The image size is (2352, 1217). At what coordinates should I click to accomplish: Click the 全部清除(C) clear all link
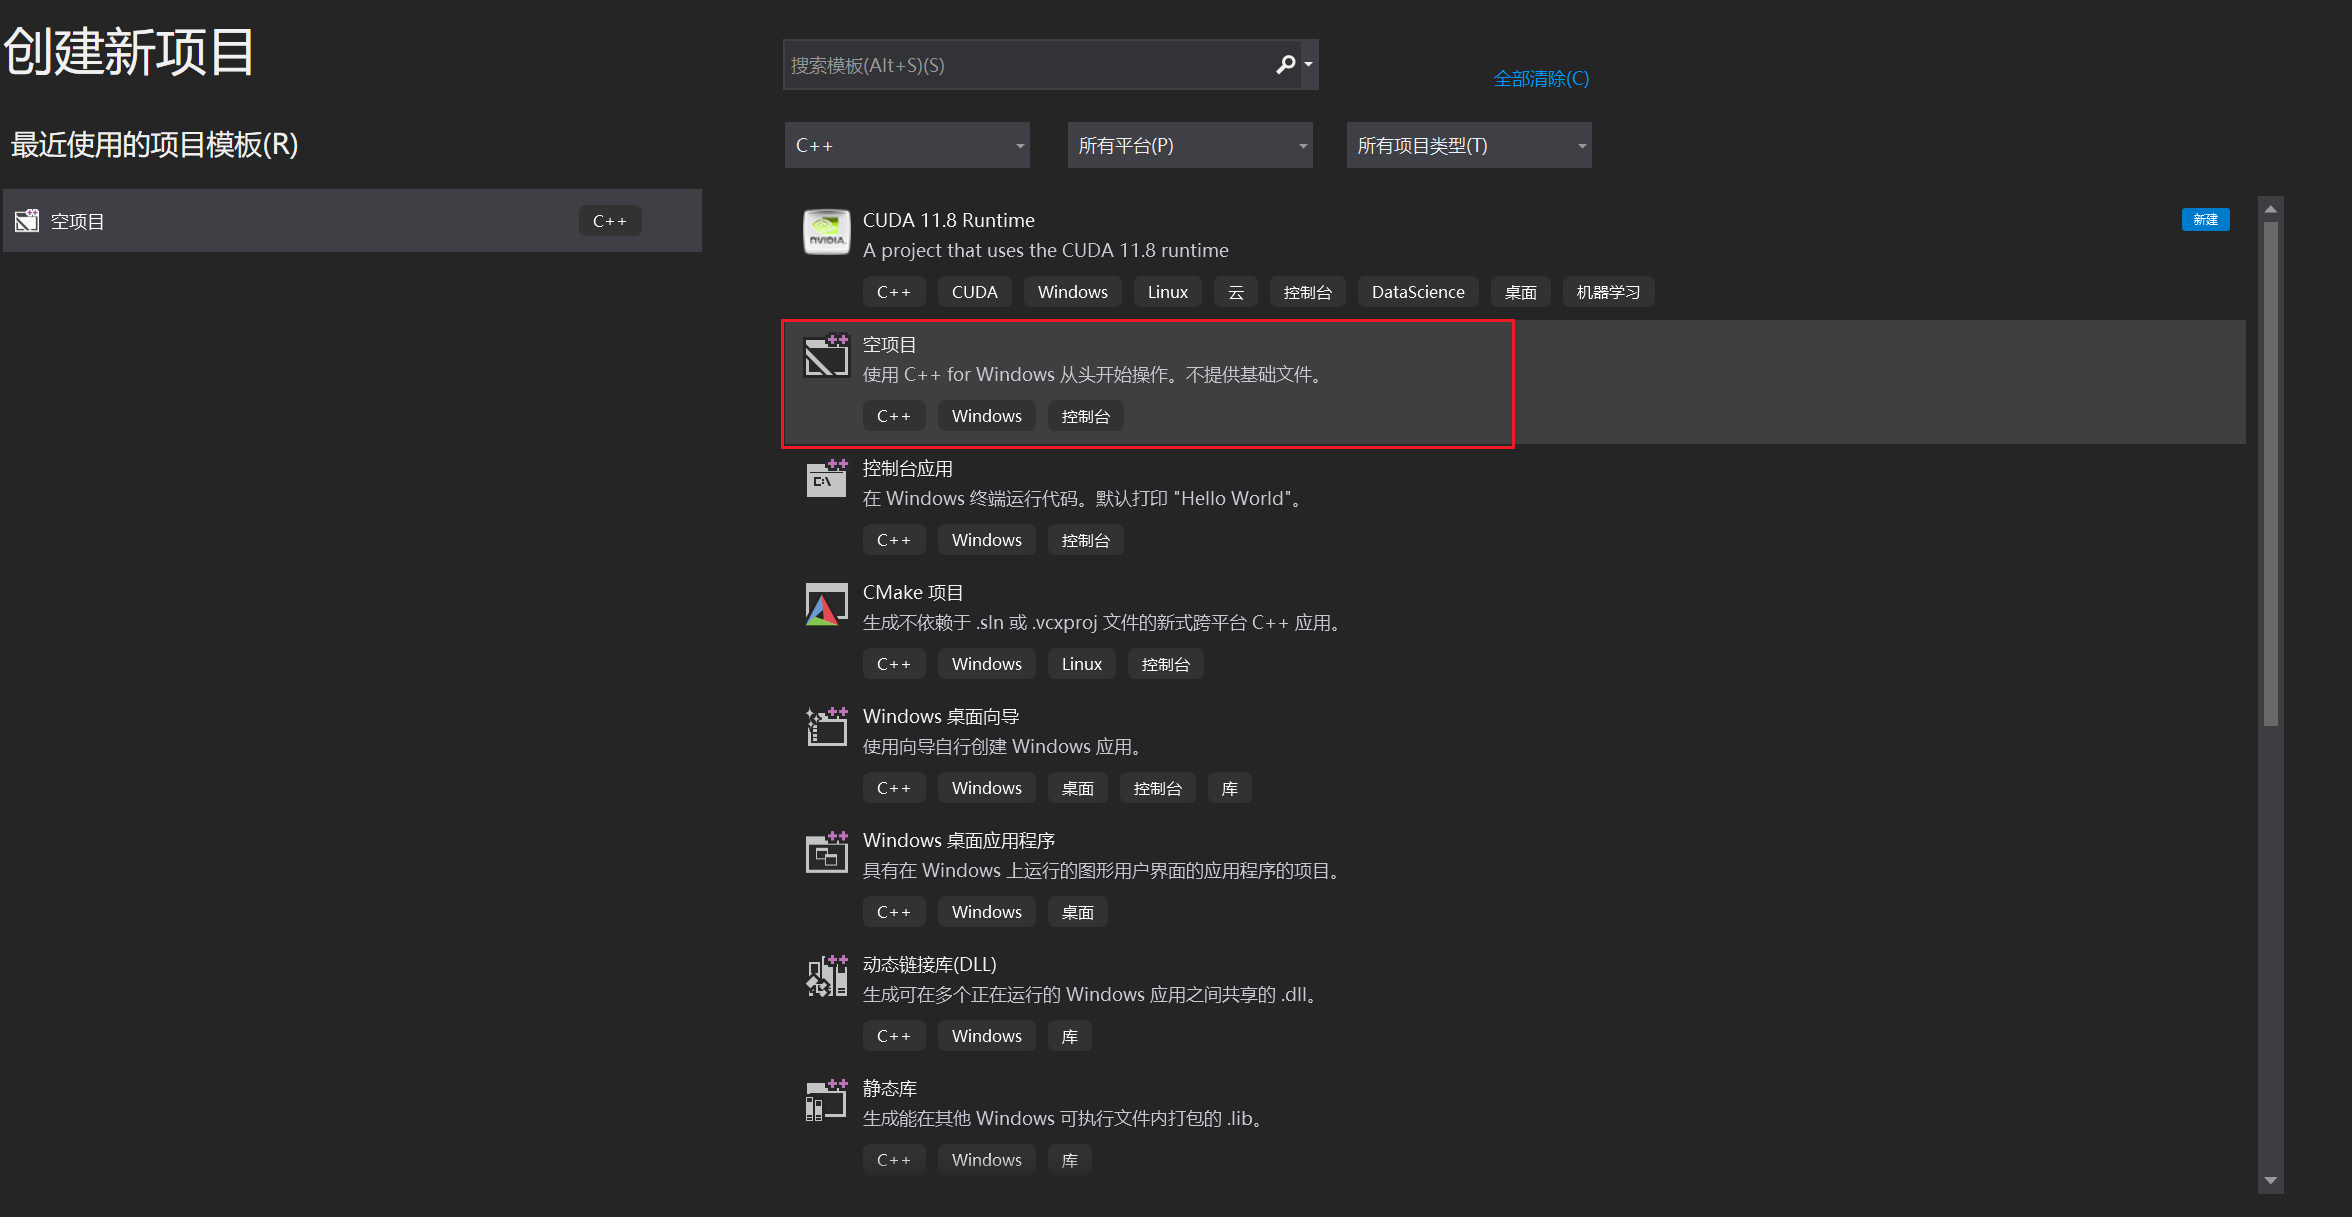[1540, 78]
